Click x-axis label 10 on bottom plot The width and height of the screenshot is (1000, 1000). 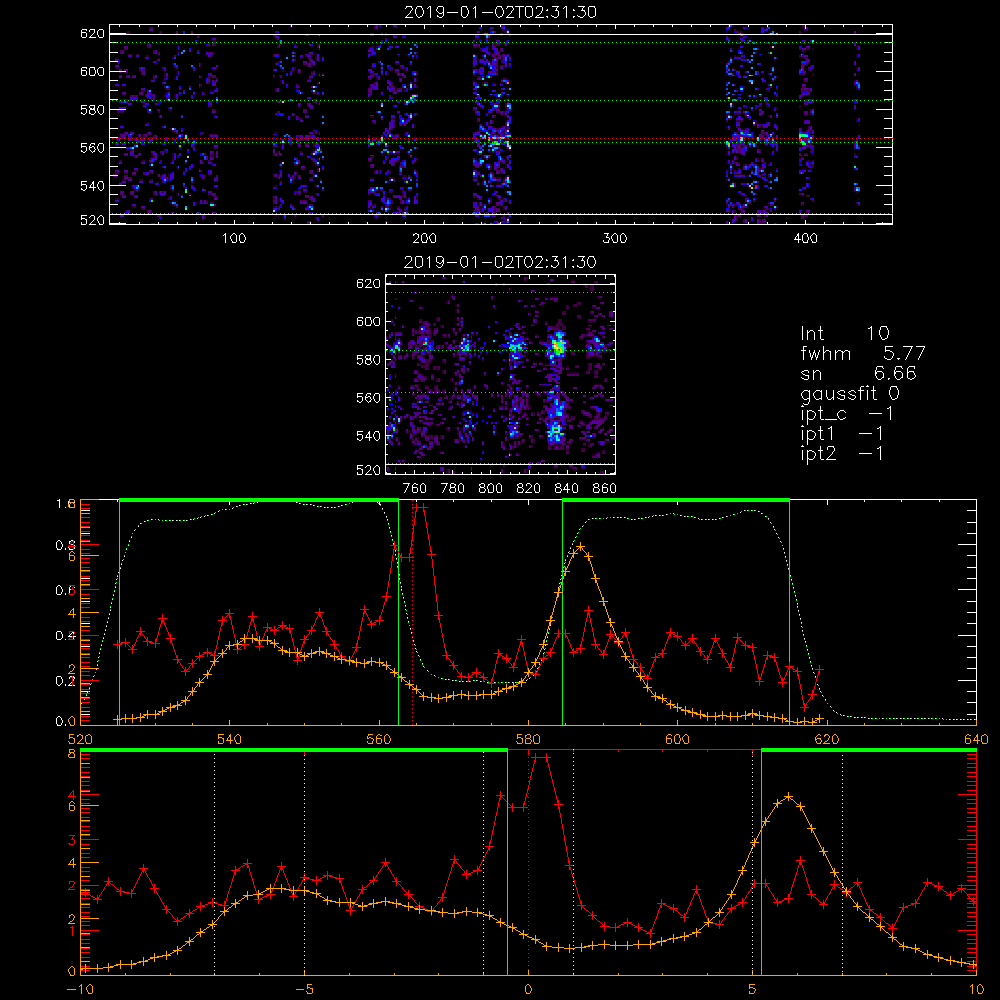[x=976, y=989]
